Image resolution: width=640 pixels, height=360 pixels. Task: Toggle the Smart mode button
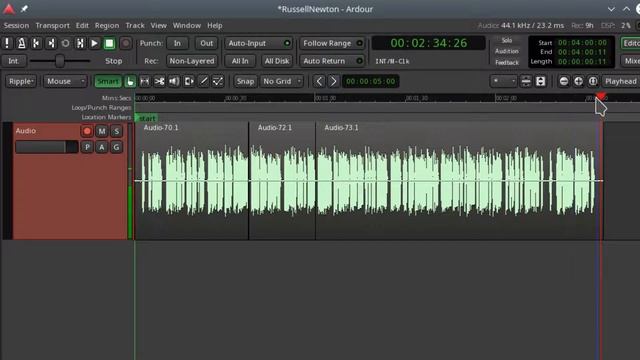point(108,81)
